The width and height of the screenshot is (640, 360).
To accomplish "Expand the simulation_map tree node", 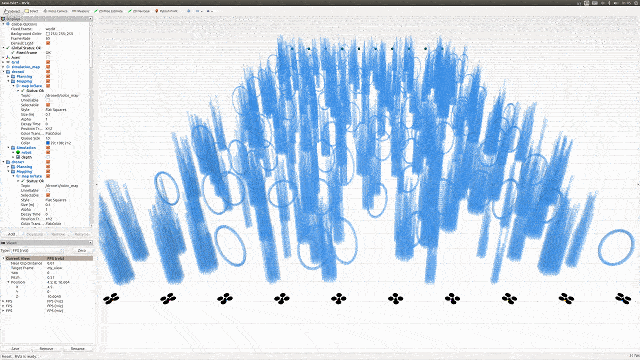I will [3, 67].
